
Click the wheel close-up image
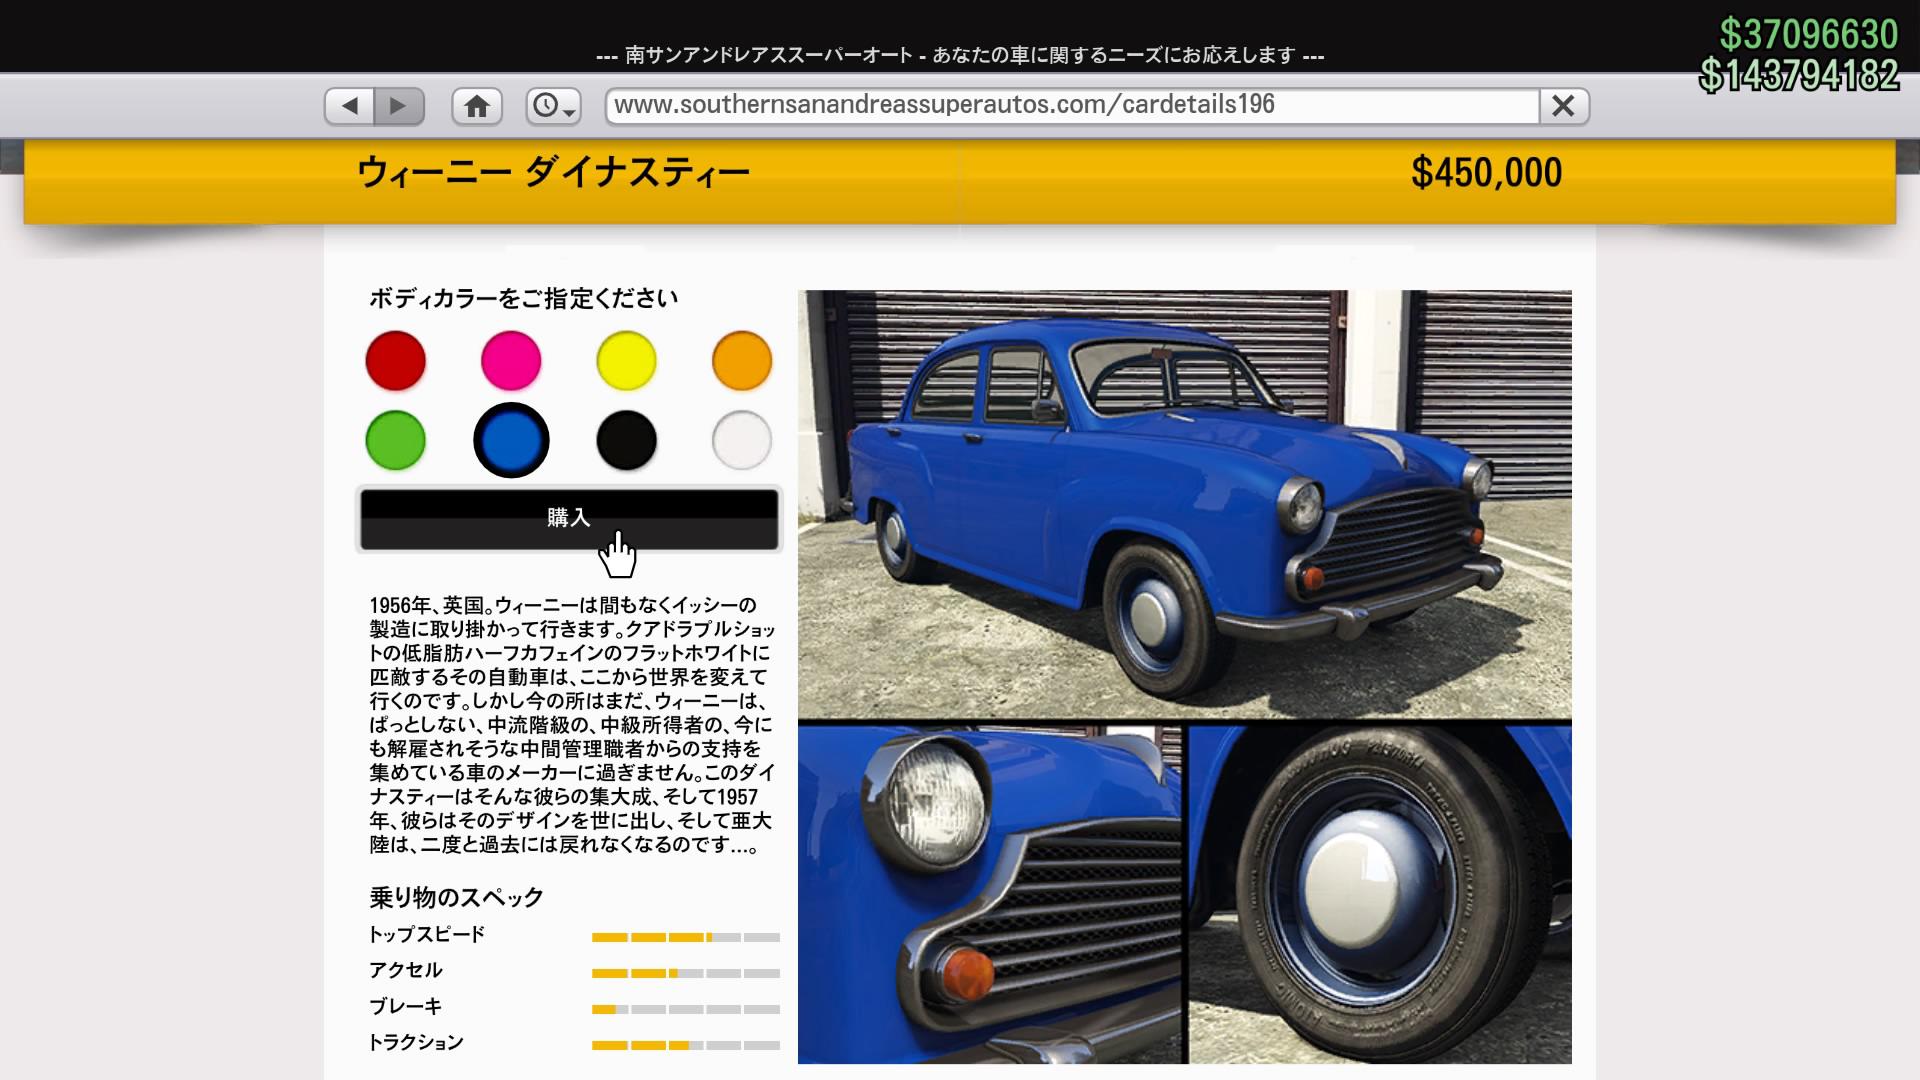[x=1380, y=895]
